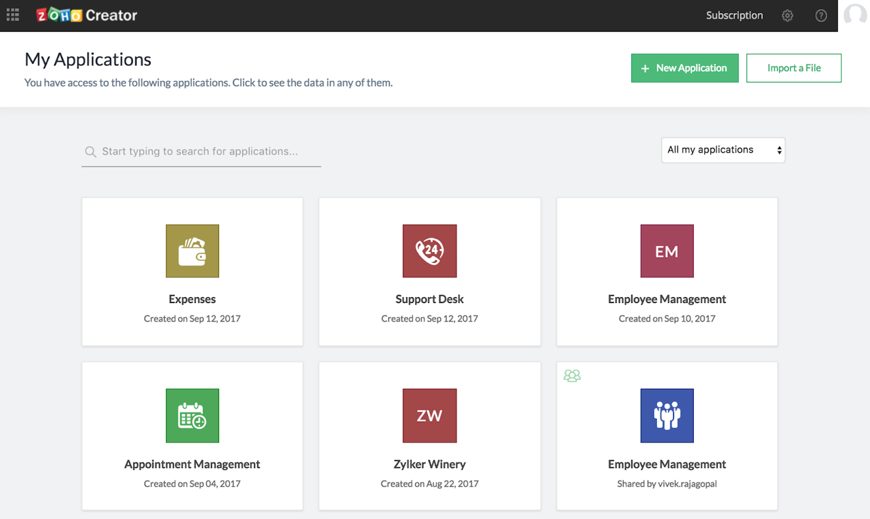
Task: Click 'Shared by vivek.rajagopal' text
Action: tap(667, 483)
